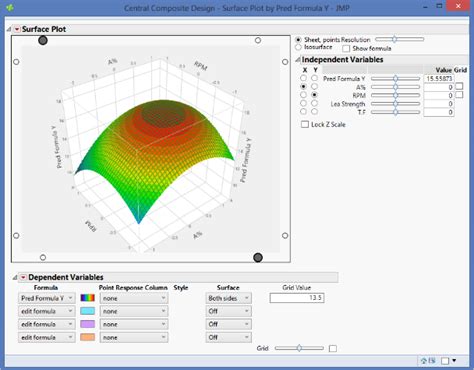Open the Both sides Surface dropdown
Screen dimensions: 474x370
click(x=228, y=298)
